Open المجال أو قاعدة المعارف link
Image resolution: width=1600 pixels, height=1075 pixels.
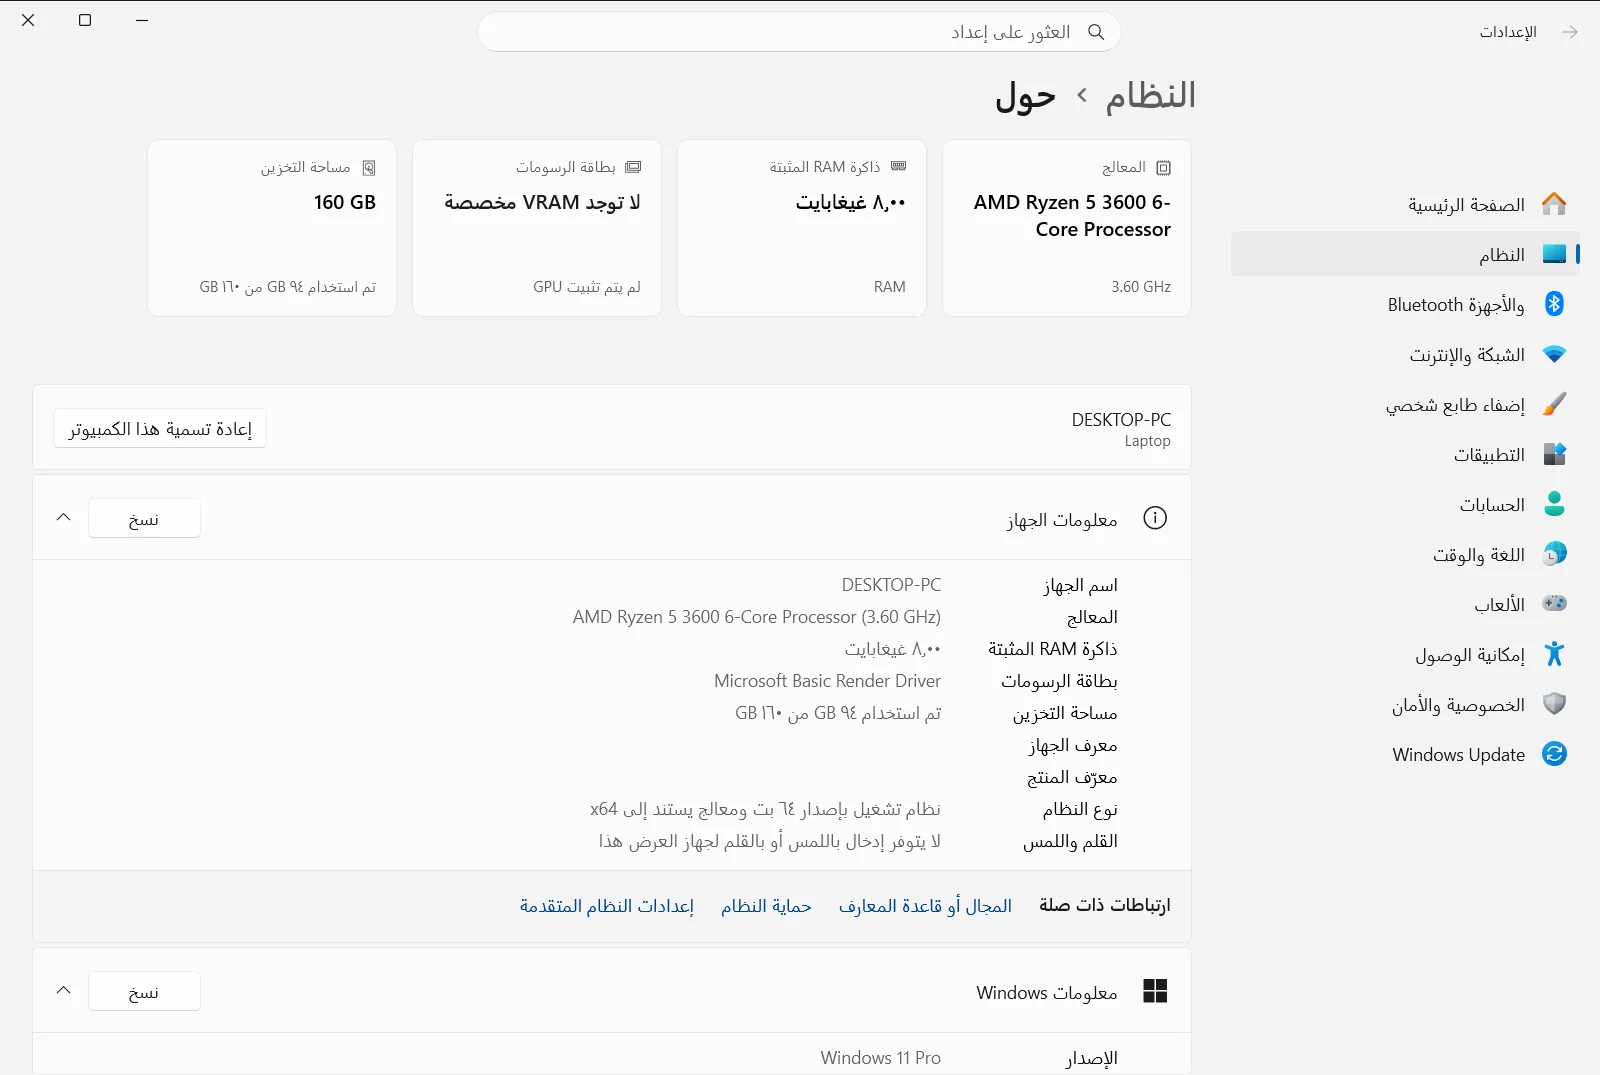pyautogui.click(x=925, y=906)
